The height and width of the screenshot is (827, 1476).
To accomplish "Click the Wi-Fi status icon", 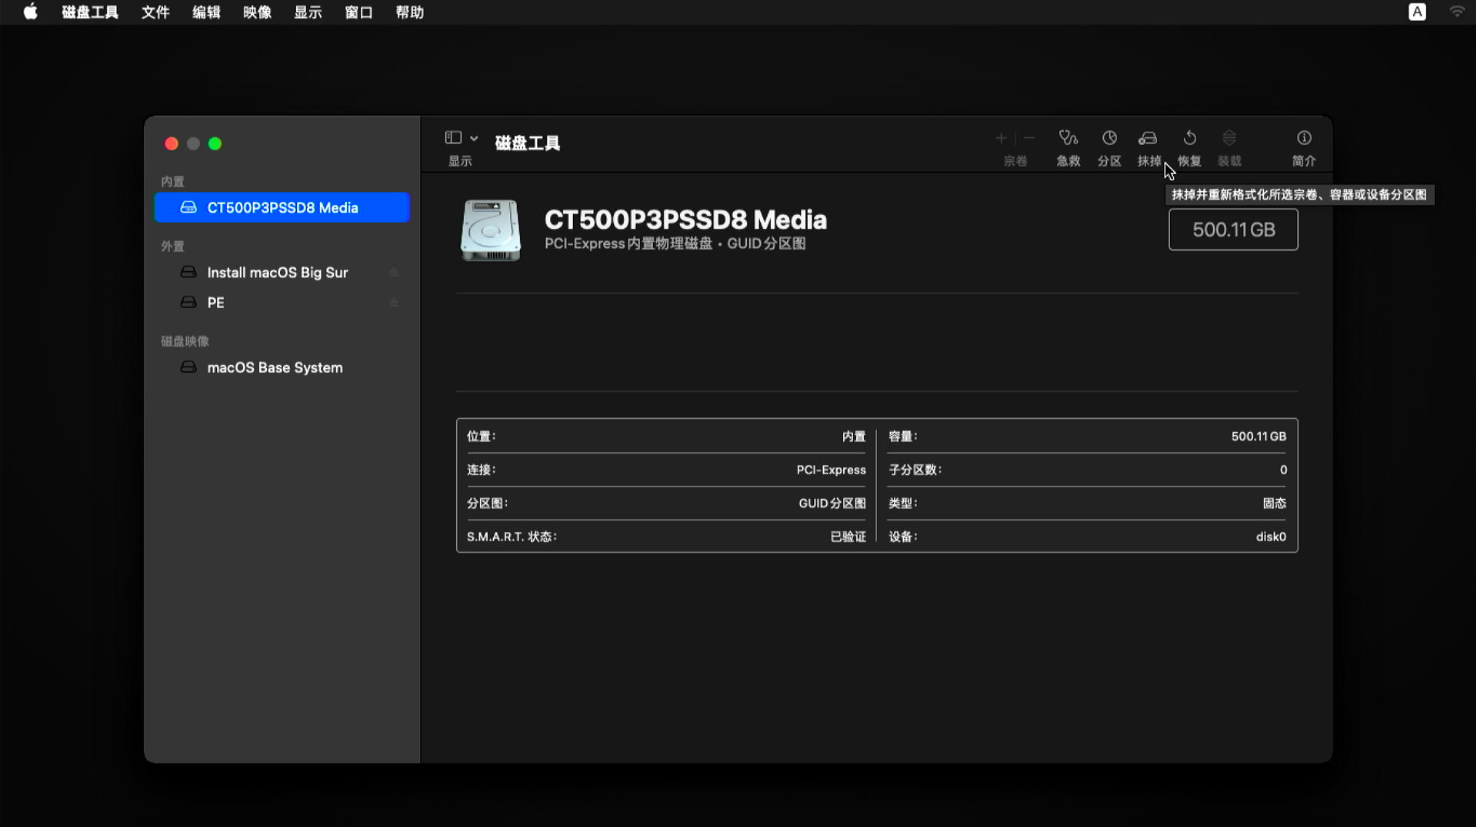I will (x=1457, y=12).
